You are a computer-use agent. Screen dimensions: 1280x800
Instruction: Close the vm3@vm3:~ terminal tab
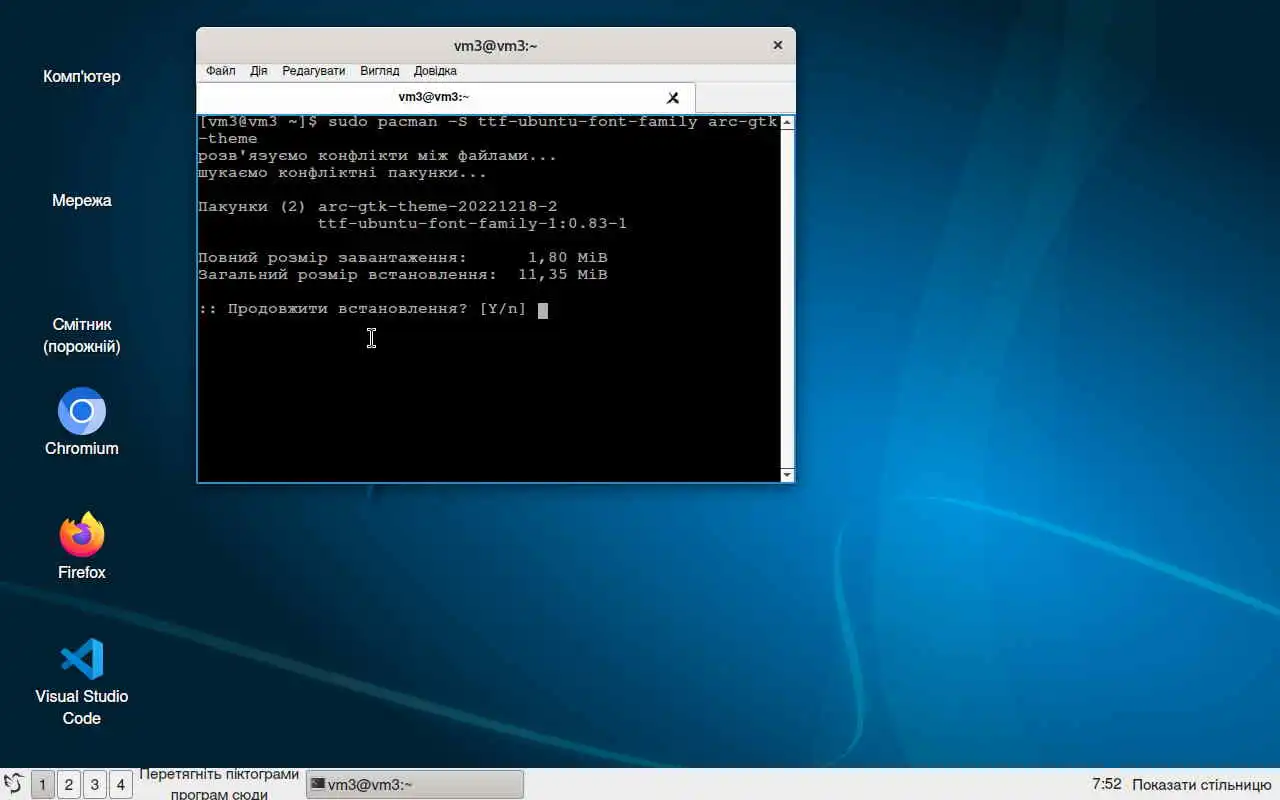pyautogui.click(x=673, y=98)
